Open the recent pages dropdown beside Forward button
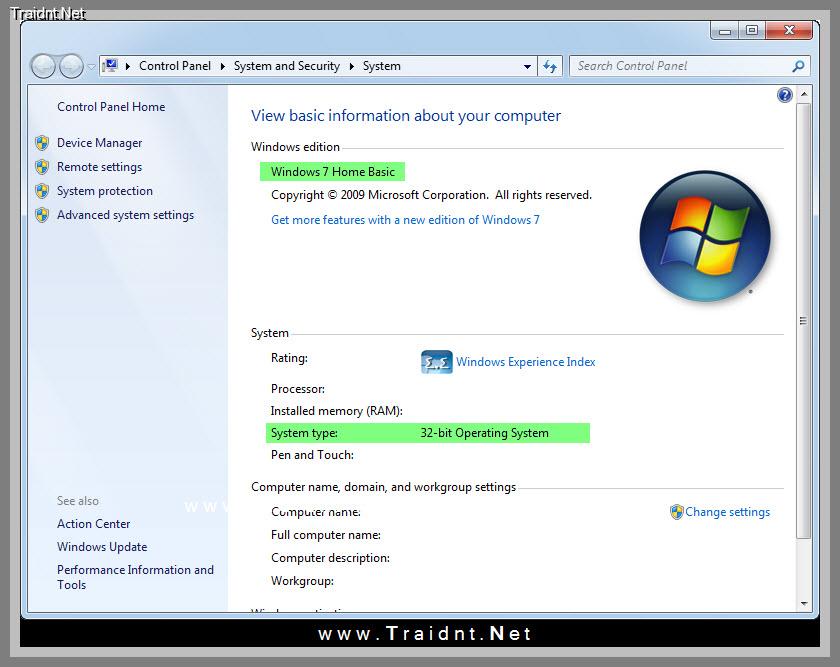The height and width of the screenshot is (667, 840). point(91,67)
